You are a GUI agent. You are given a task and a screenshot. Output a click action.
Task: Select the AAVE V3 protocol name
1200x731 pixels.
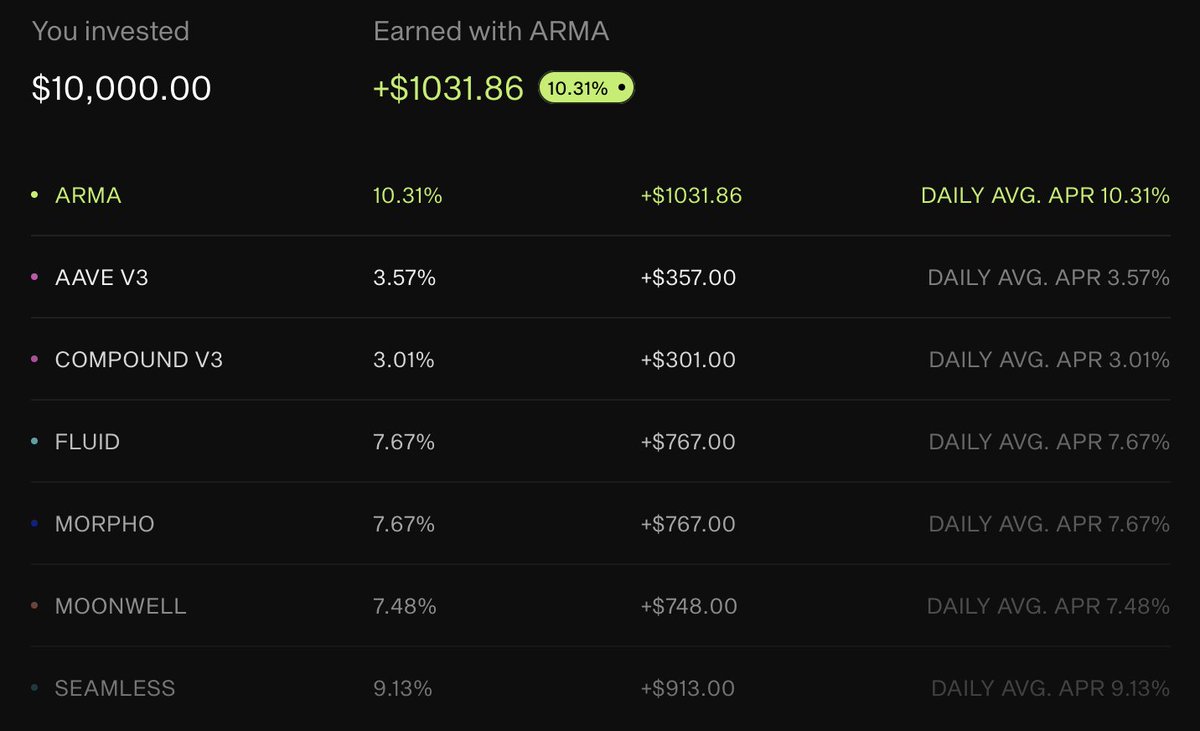tap(101, 278)
